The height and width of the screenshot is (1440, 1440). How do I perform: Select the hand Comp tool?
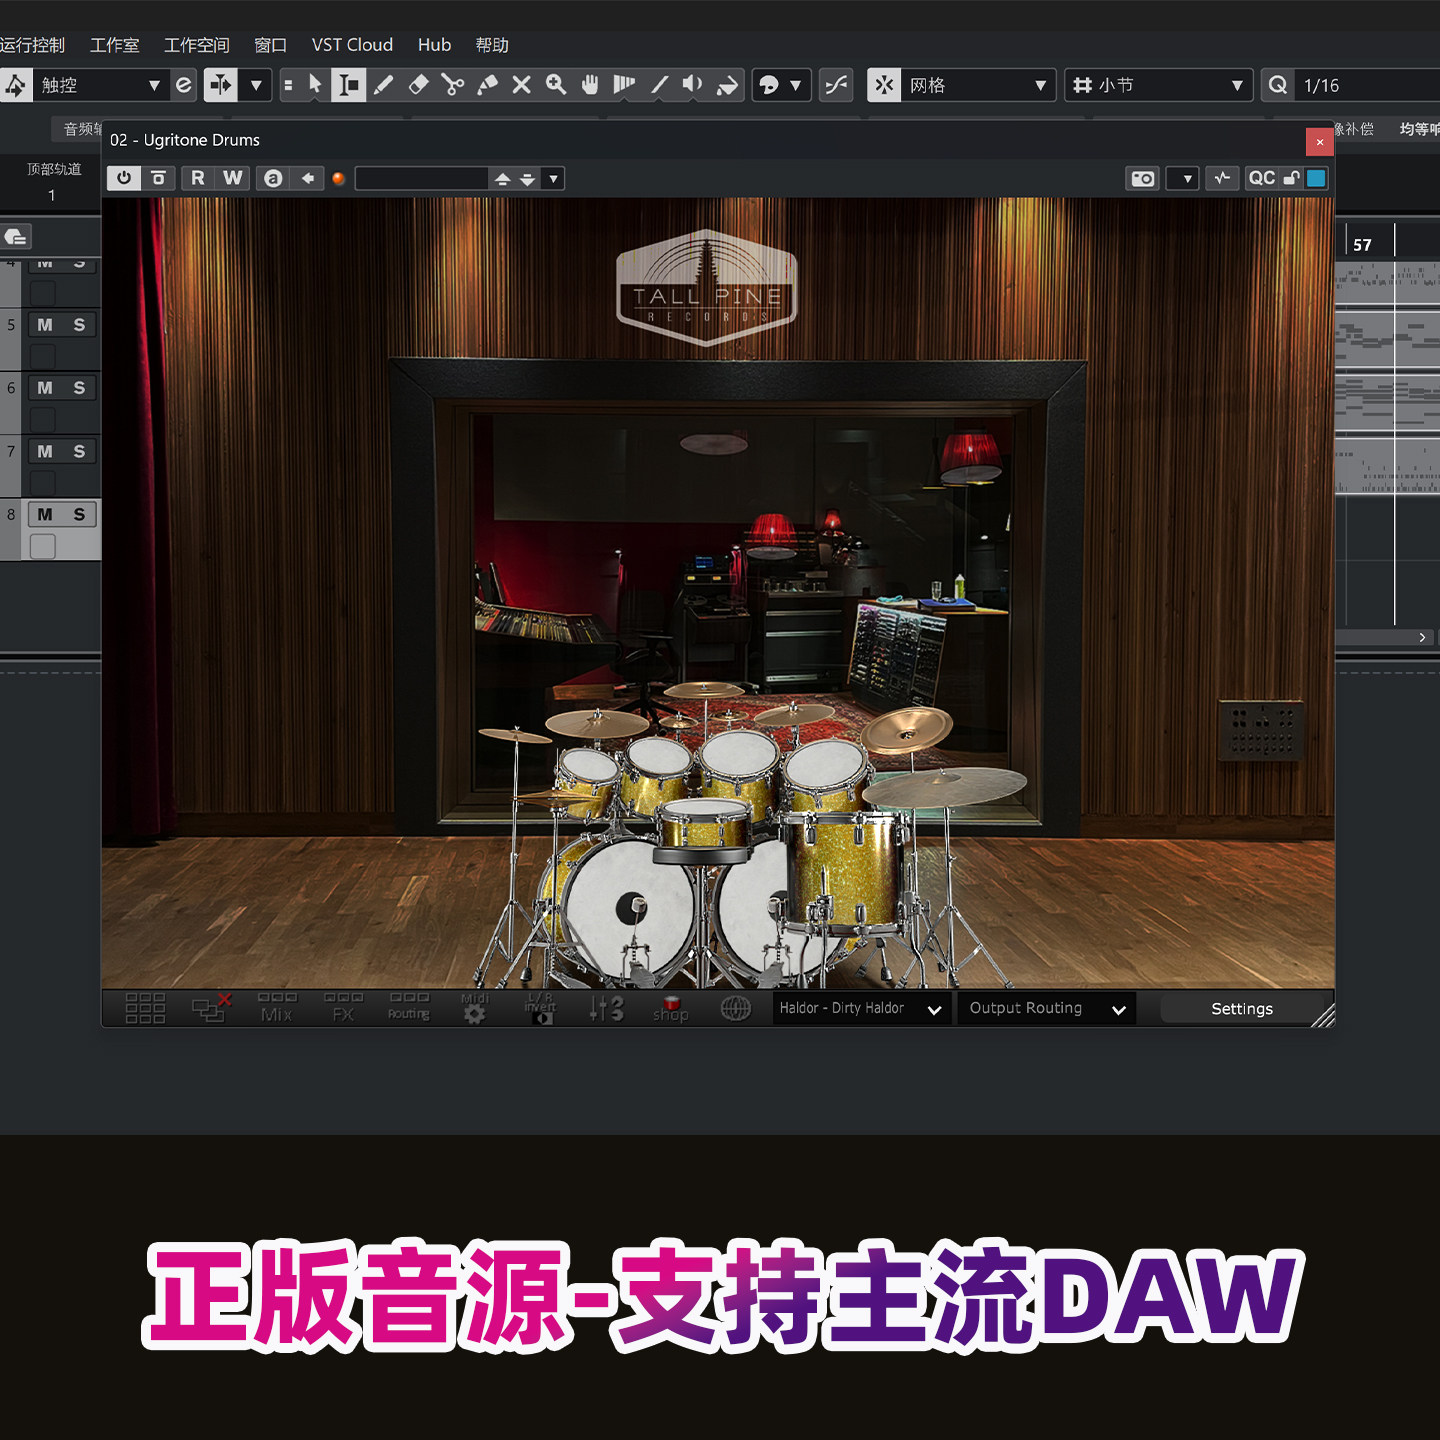point(590,85)
